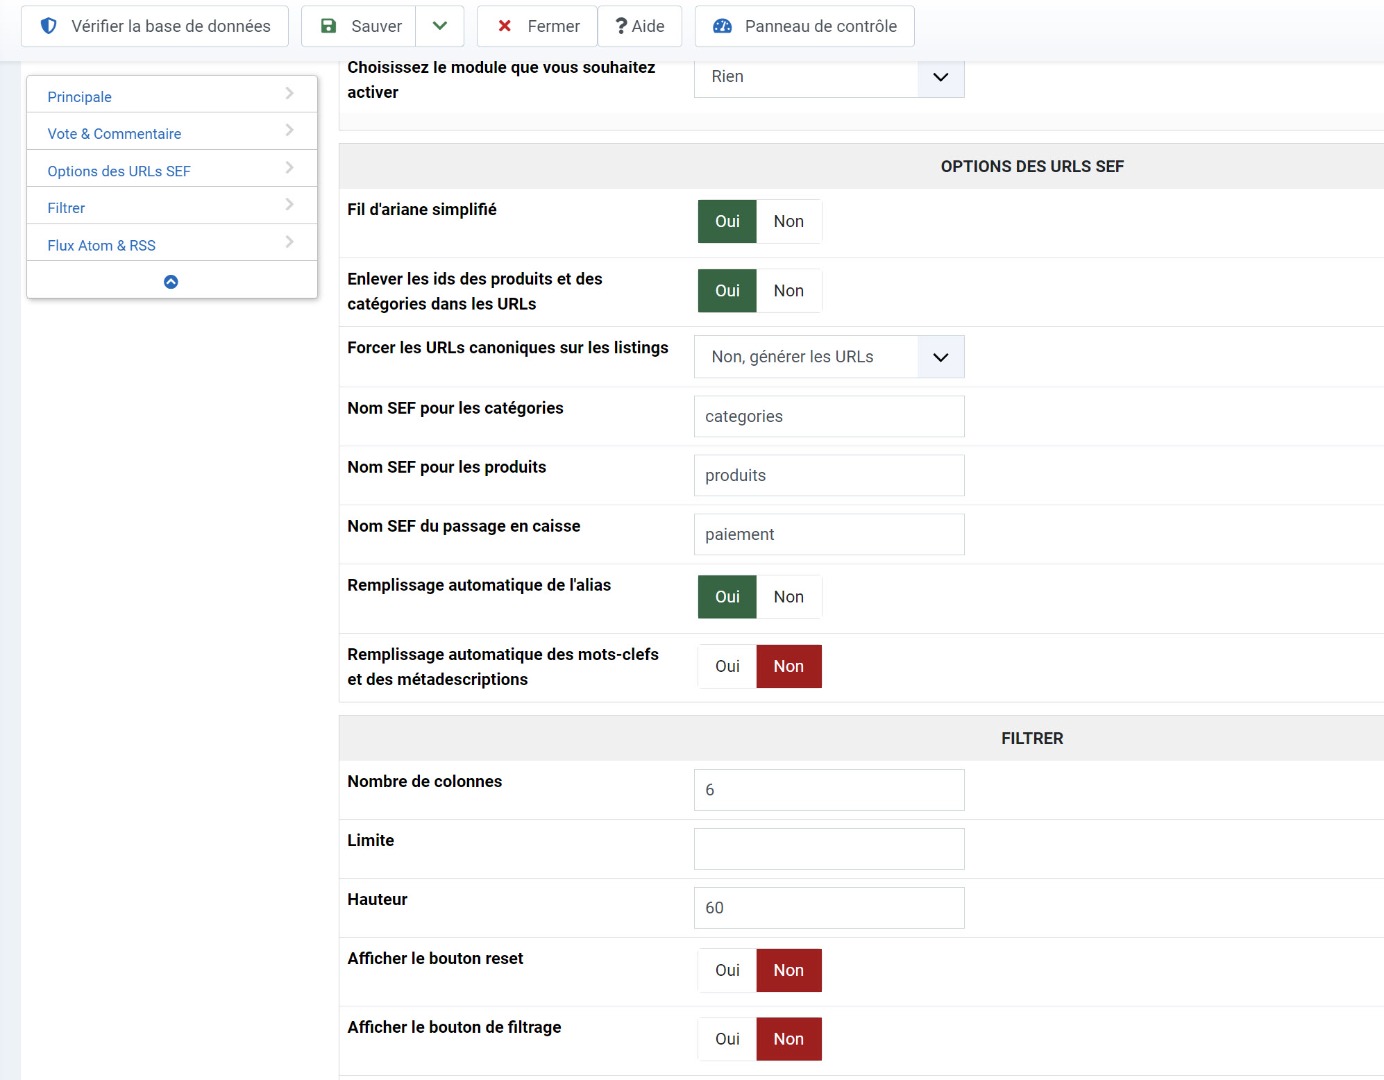The height and width of the screenshot is (1080, 1384).
Task: Enable Oui for automatic mots-clefs filling
Action: (x=727, y=666)
